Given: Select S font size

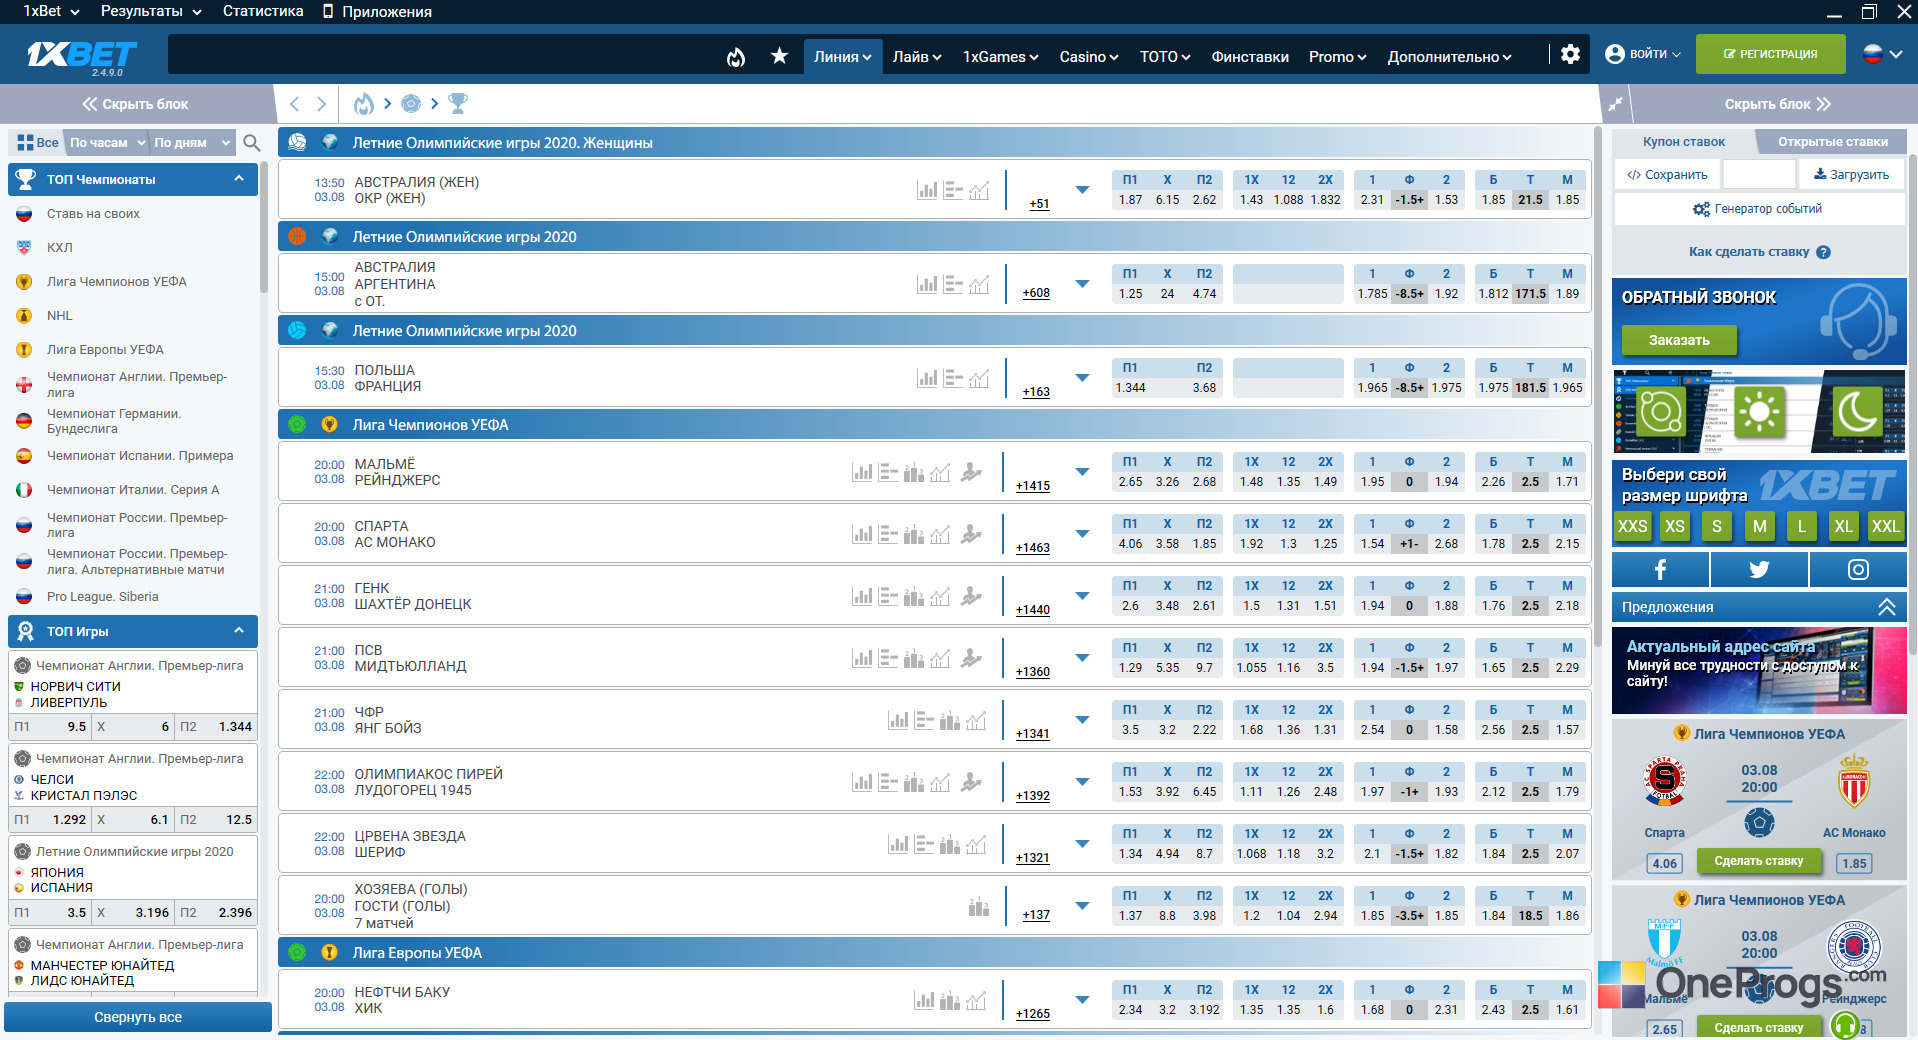Looking at the screenshot, I should [x=1717, y=526].
